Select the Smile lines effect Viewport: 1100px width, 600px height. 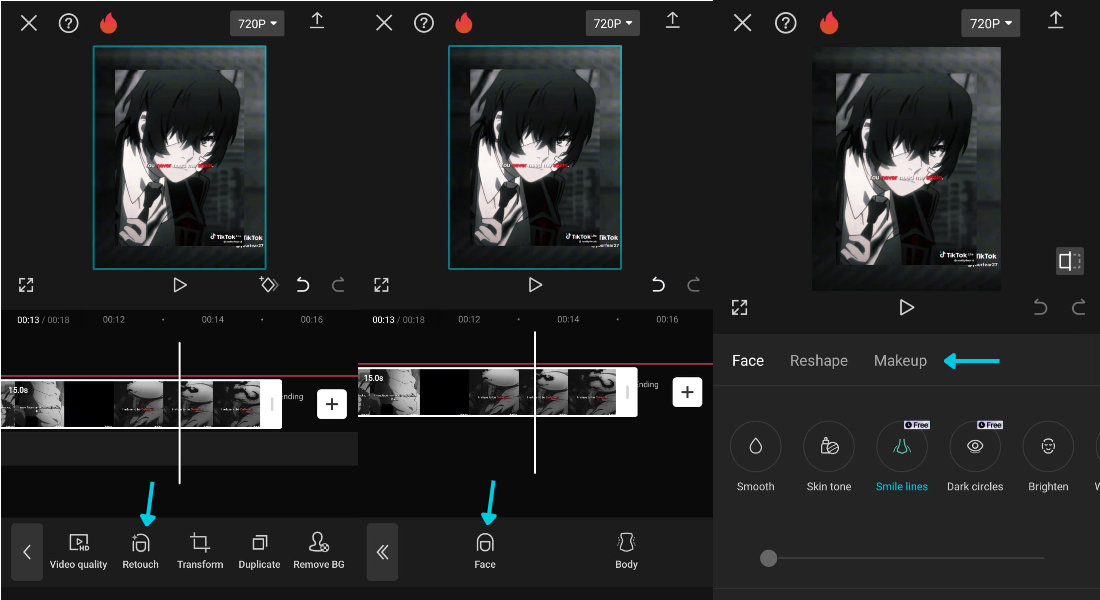coord(901,456)
